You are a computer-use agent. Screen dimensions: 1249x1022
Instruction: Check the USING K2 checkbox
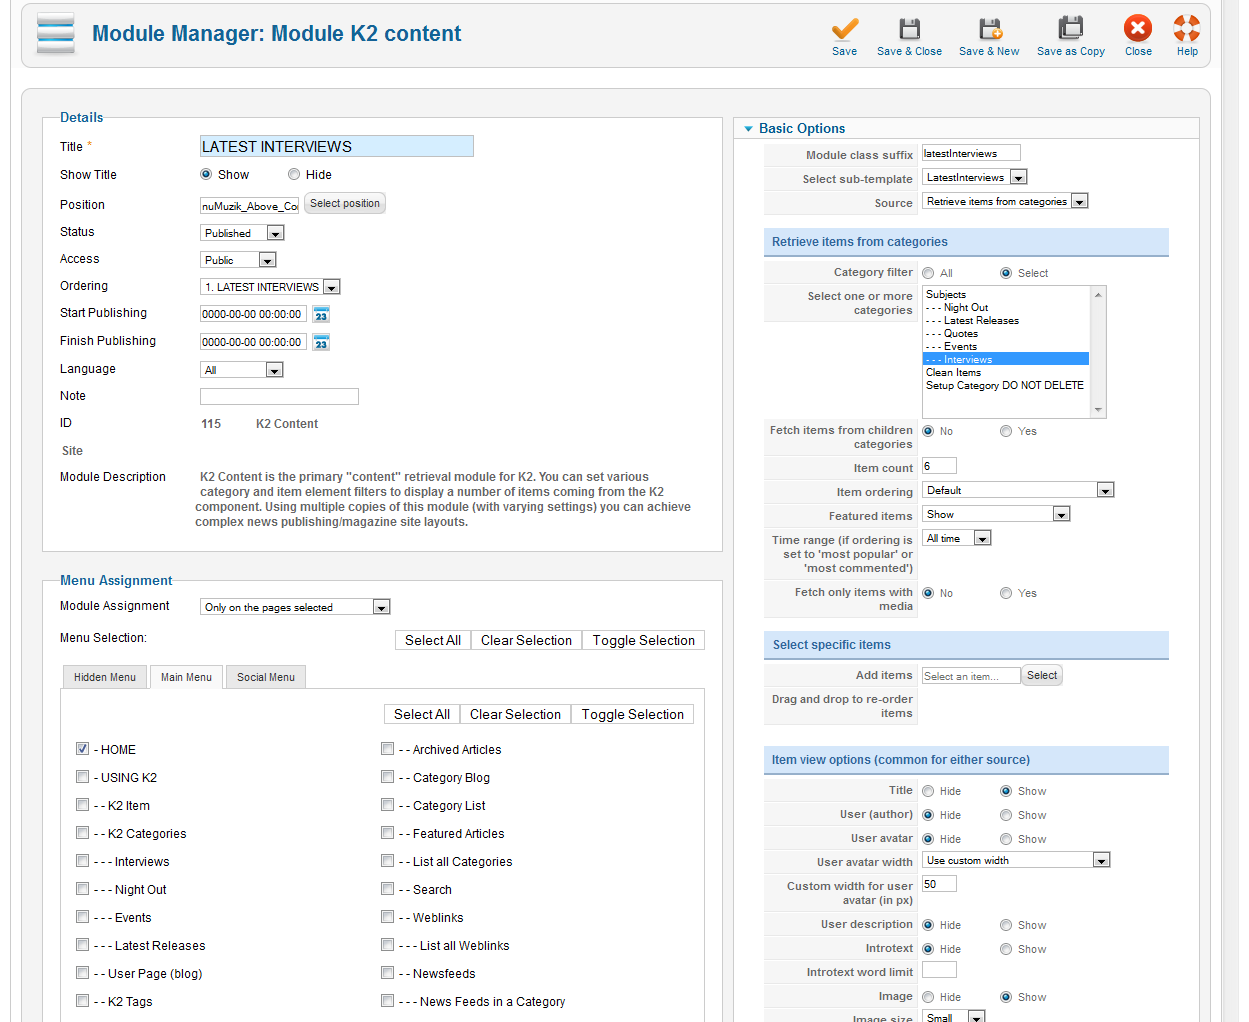tap(82, 776)
